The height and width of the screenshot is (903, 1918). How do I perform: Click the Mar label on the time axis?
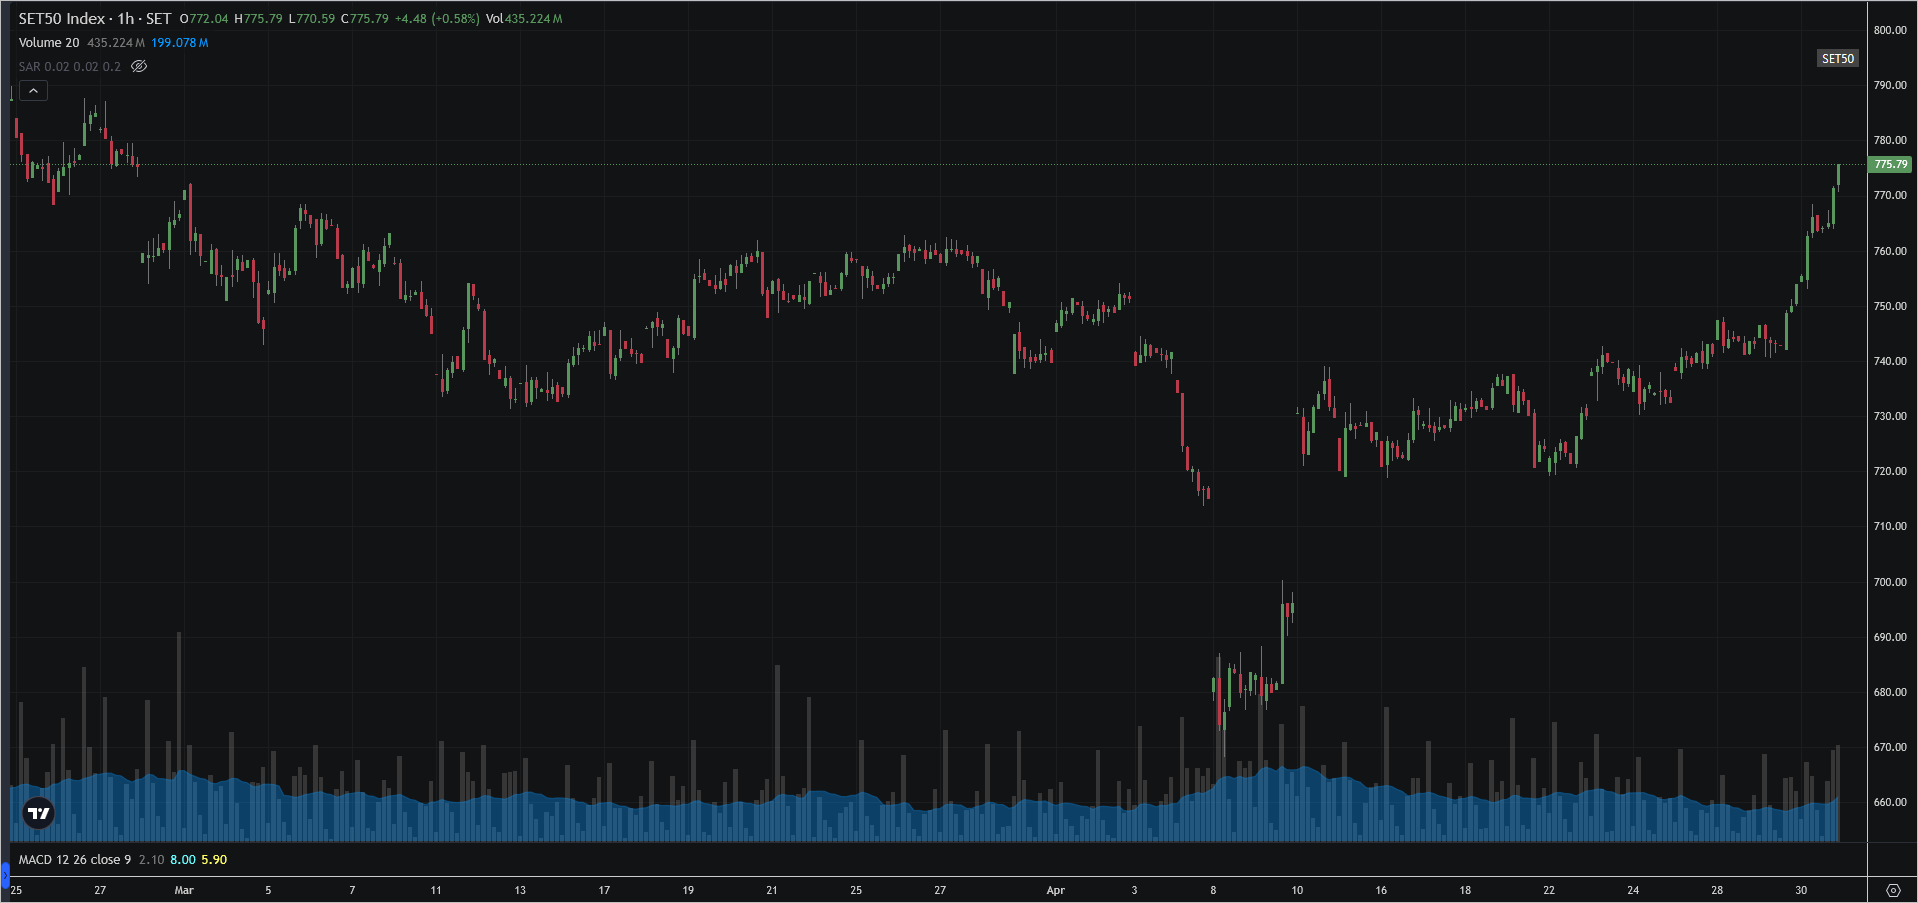pyautogui.click(x=184, y=890)
